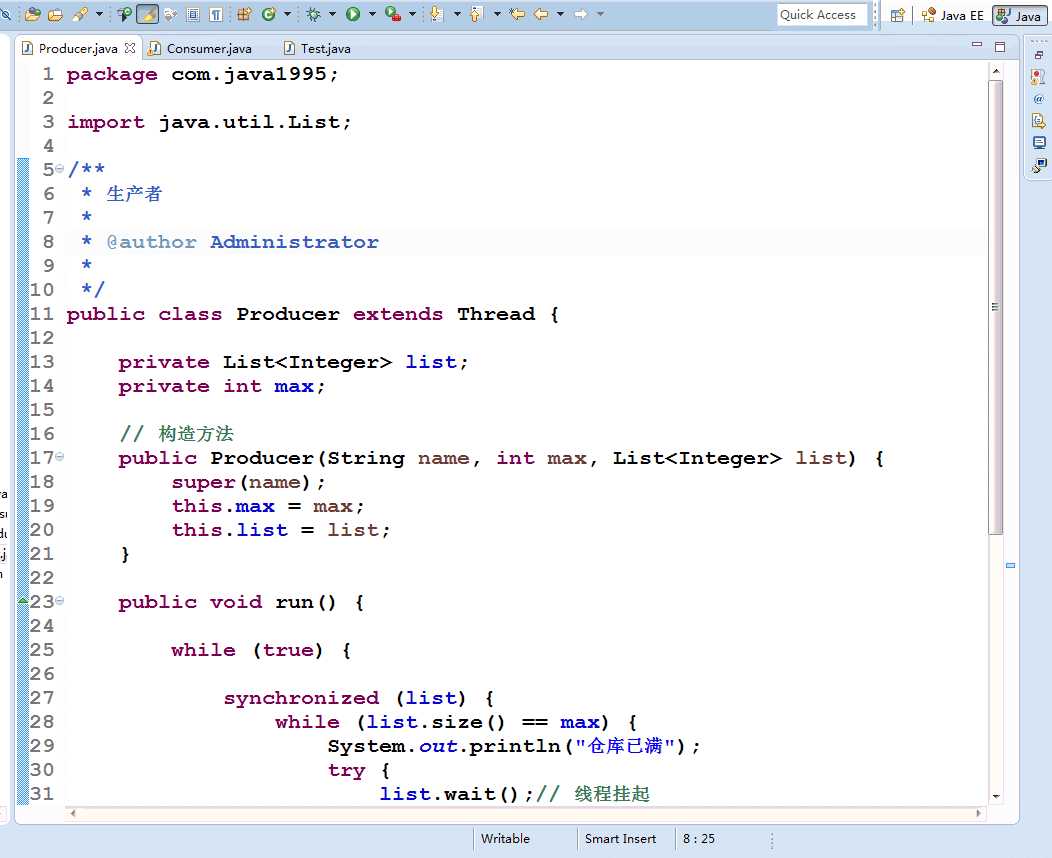Viewport: 1052px width, 858px height.
Task: Open the Previous Annotation dropdown arrow
Action: [x=497, y=13]
